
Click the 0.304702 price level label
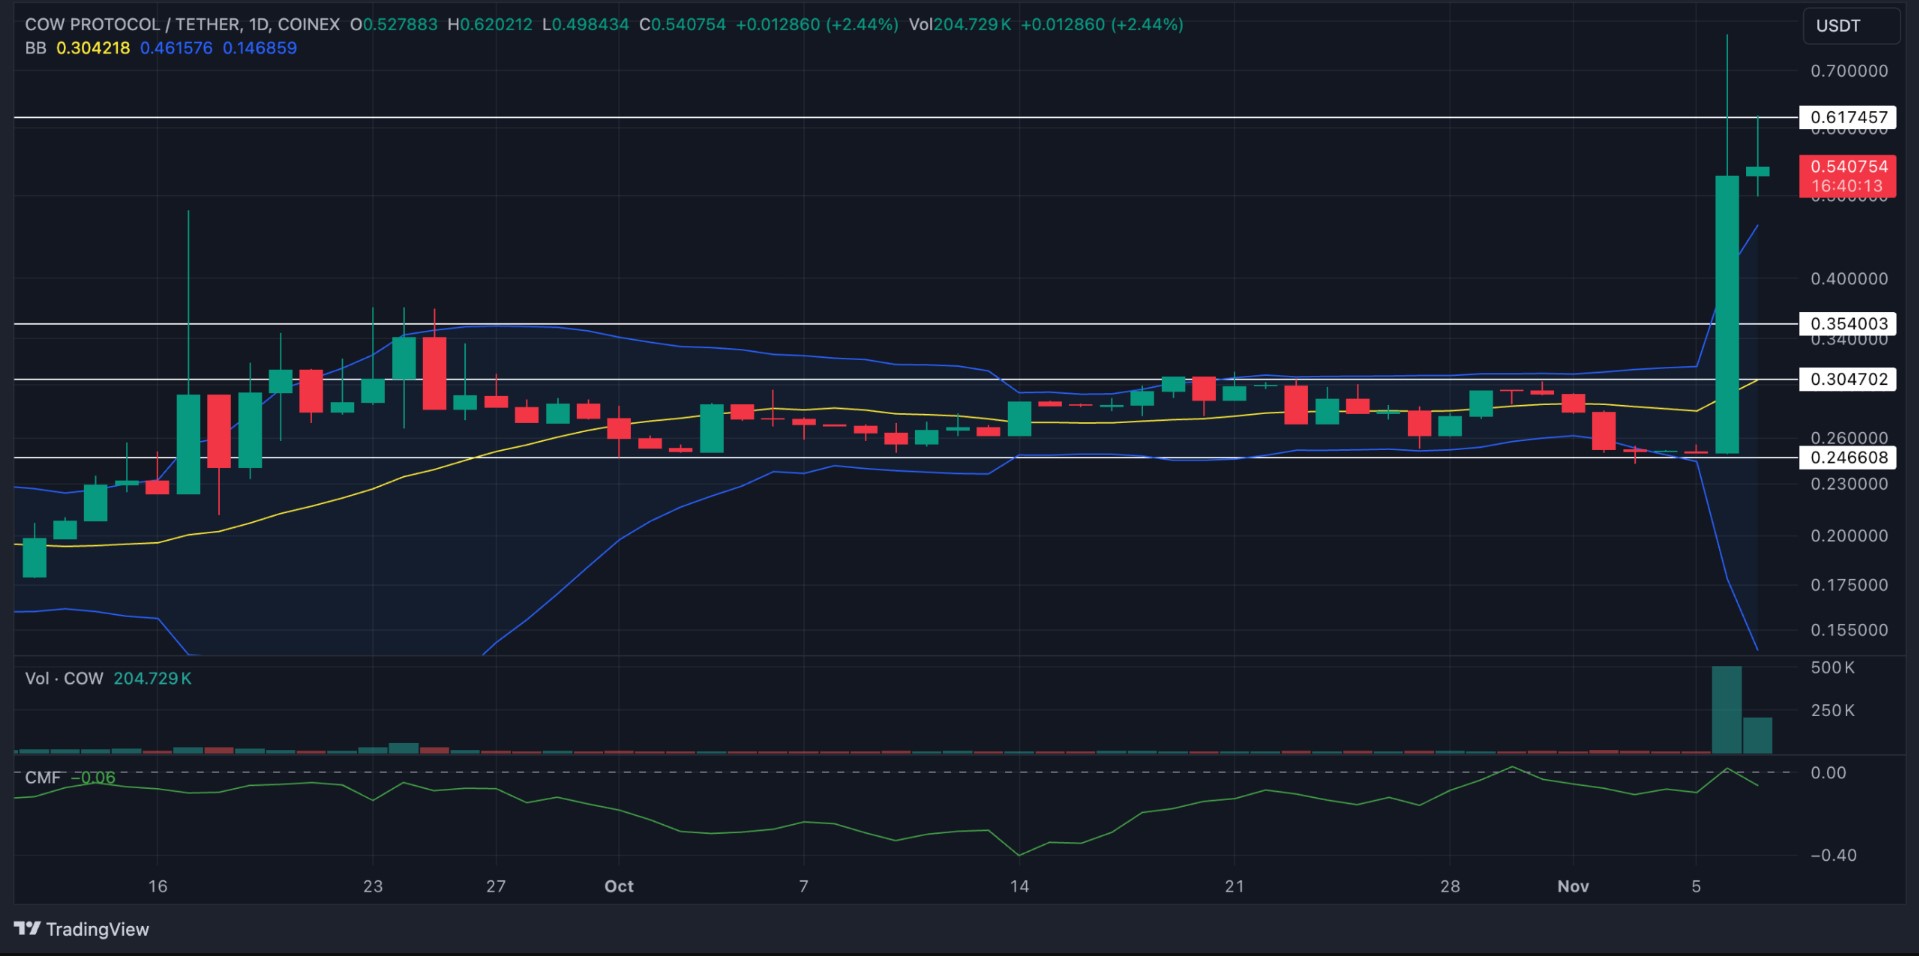click(1848, 379)
